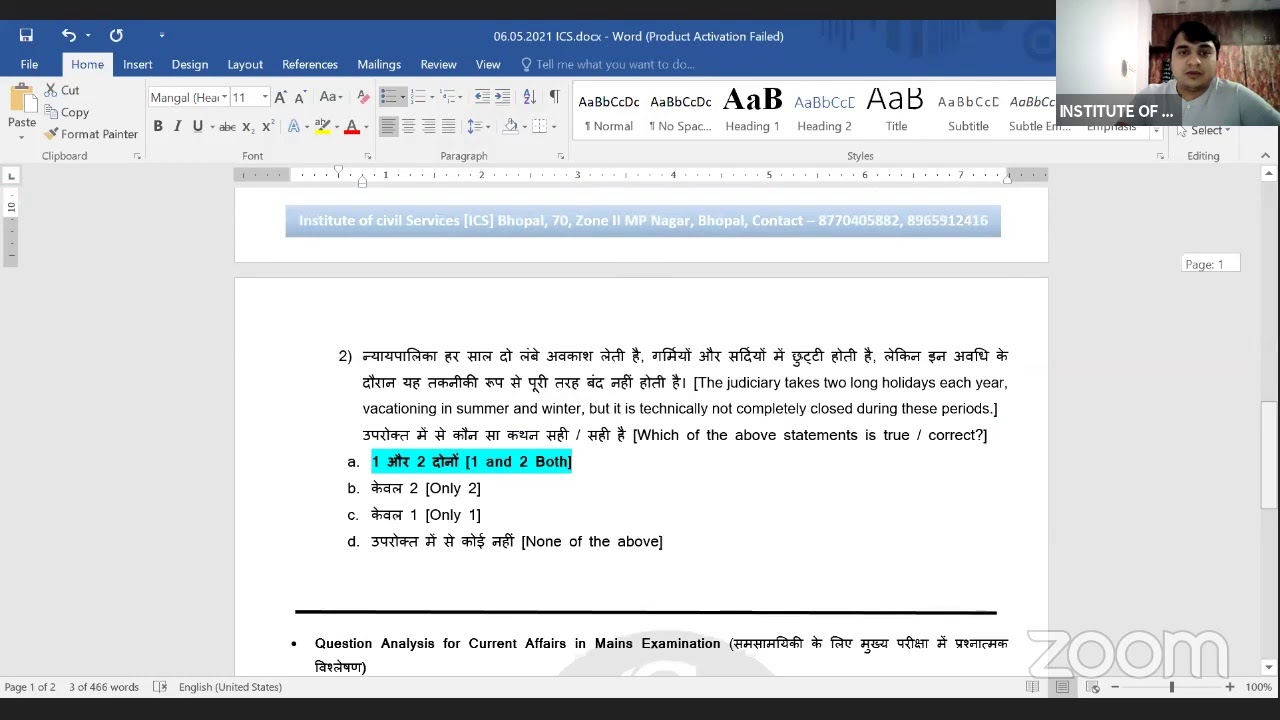Open the View tab

[488, 64]
